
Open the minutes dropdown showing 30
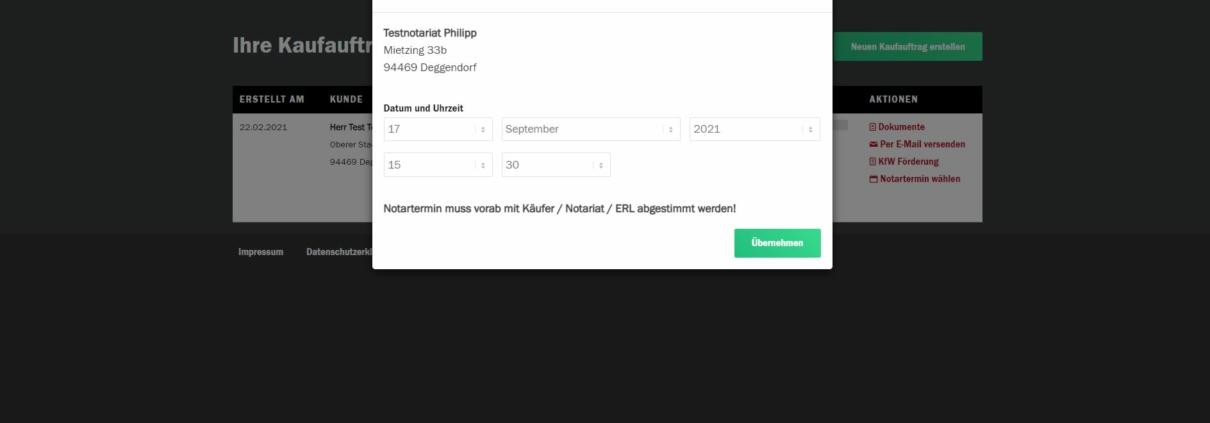coord(555,165)
